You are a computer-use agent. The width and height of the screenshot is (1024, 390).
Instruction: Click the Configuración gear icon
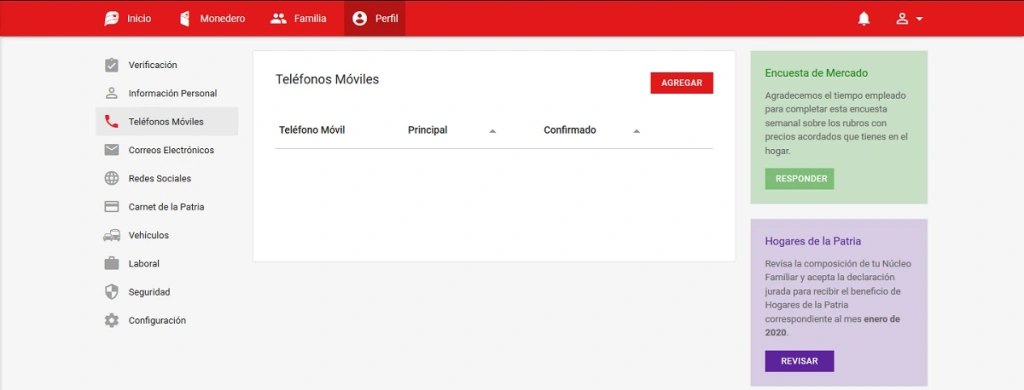[112, 321]
